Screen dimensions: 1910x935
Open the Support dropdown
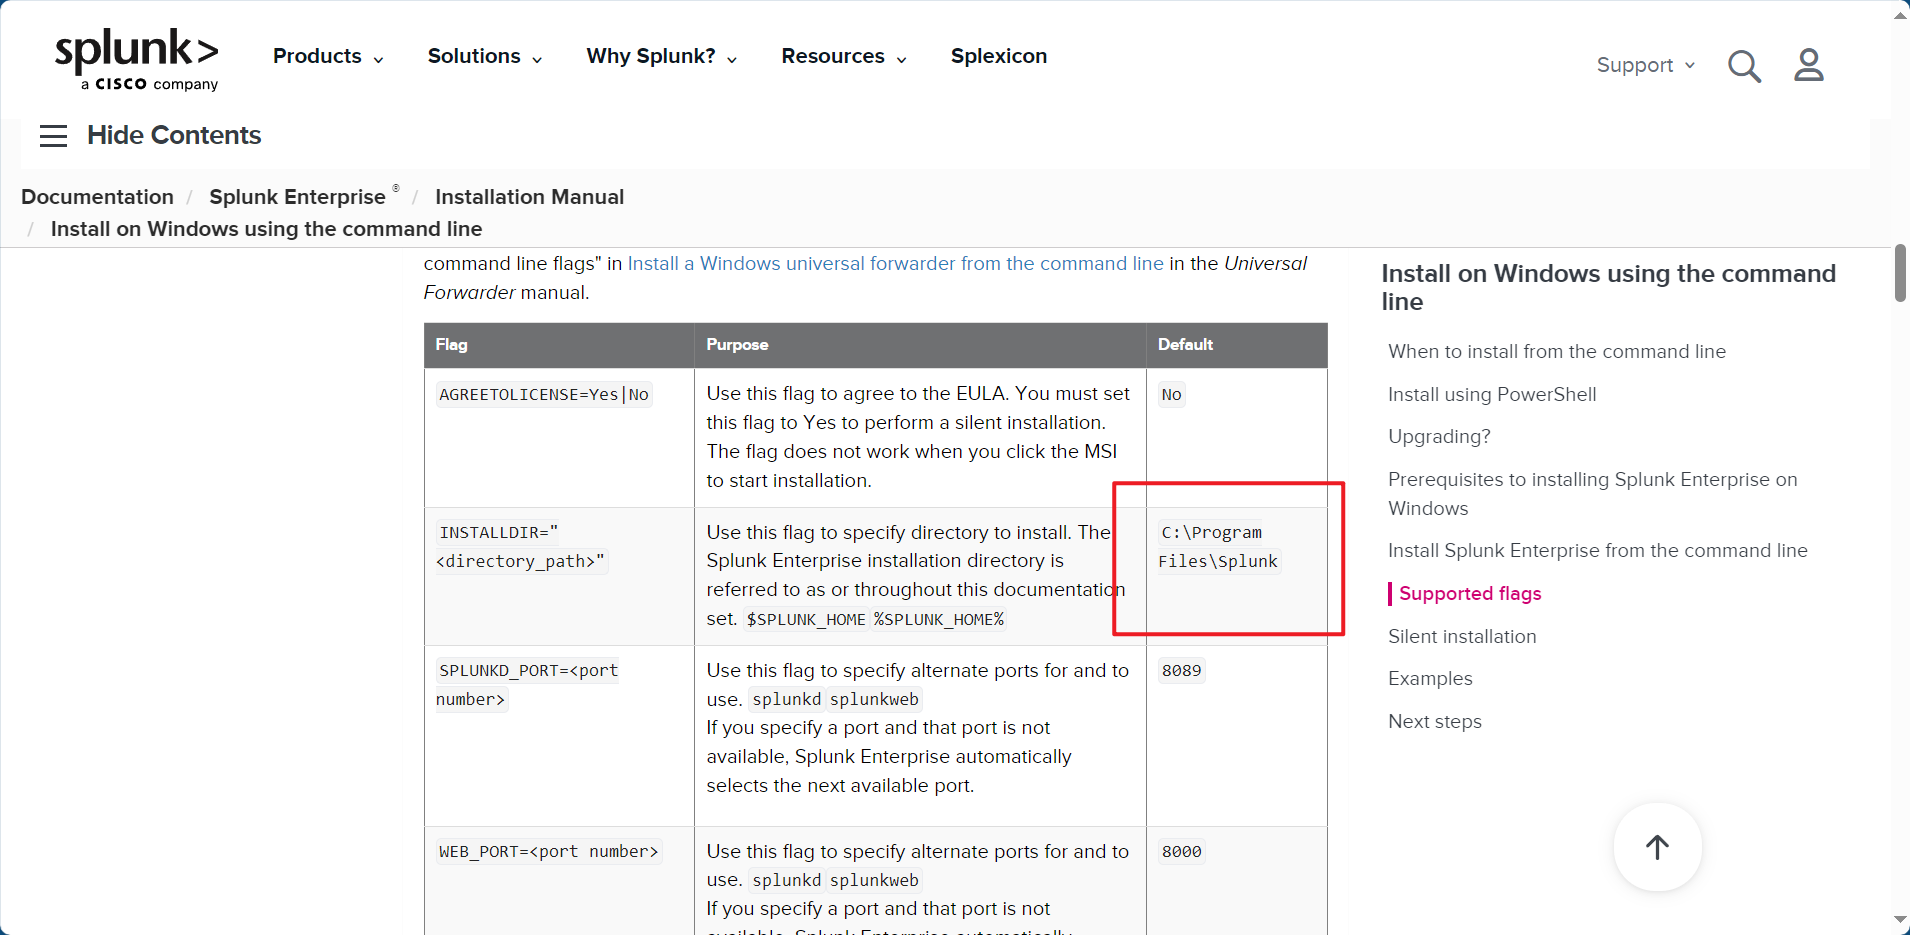pyautogui.click(x=1645, y=65)
